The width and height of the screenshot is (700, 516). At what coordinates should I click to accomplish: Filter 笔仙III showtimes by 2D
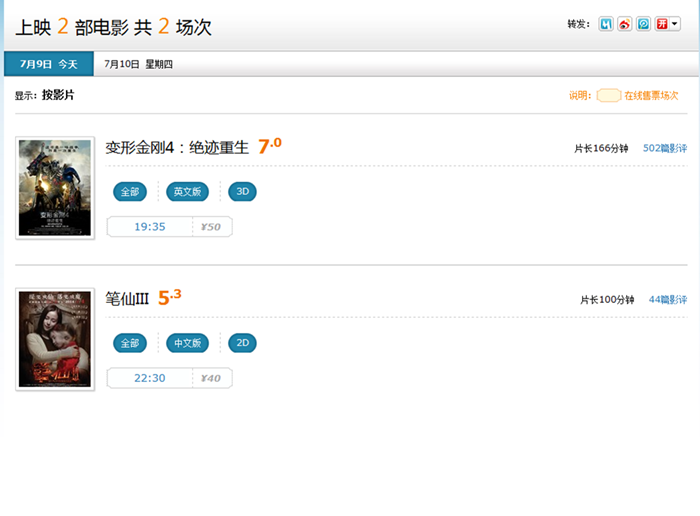pyautogui.click(x=242, y=343)
